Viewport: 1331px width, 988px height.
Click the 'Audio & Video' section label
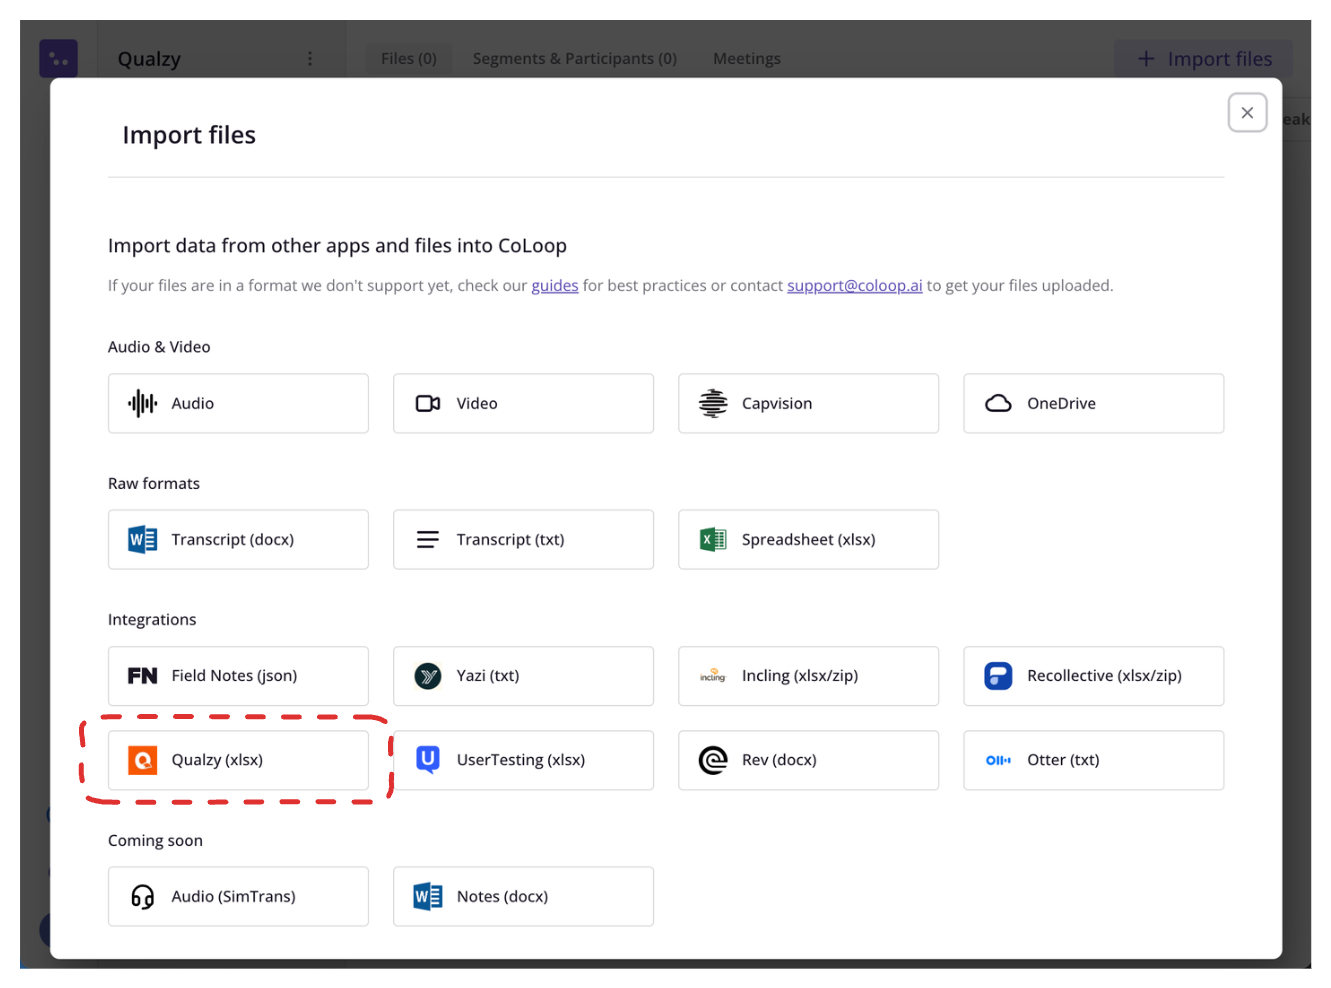click(x=159, y=347)
